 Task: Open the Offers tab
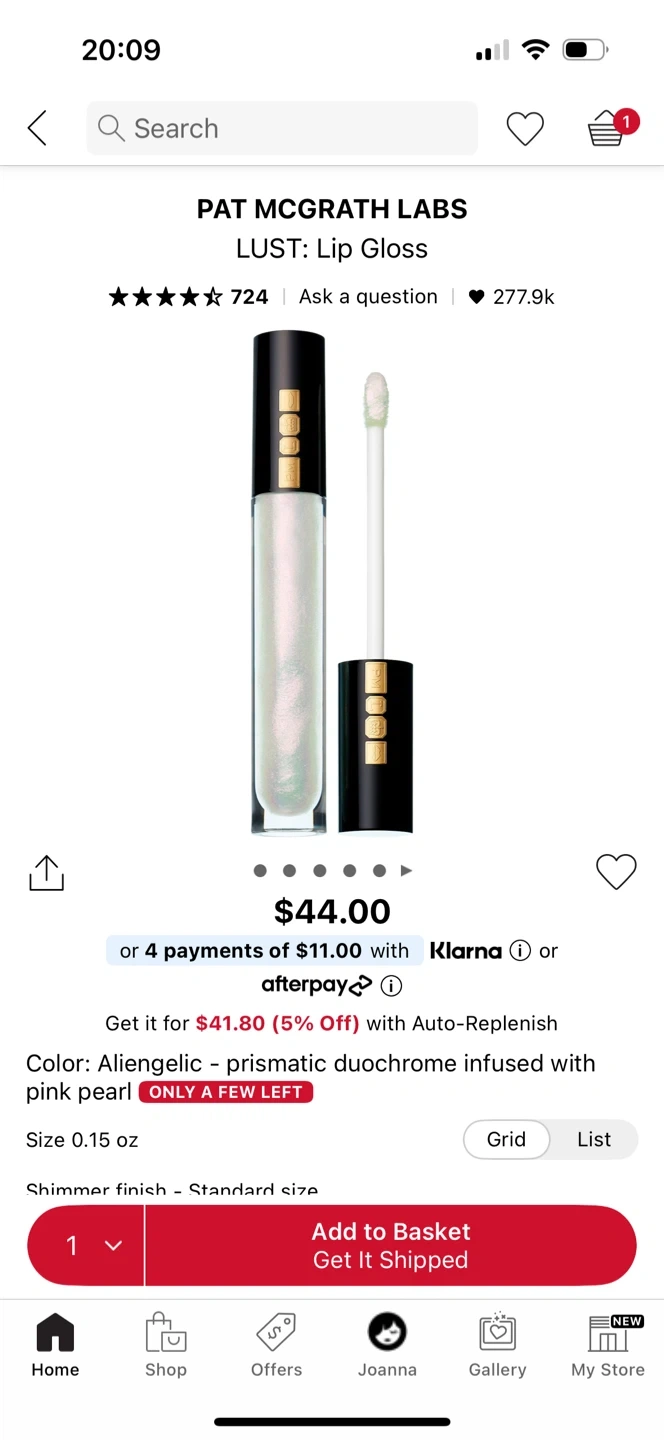[x=276, y=1346]
